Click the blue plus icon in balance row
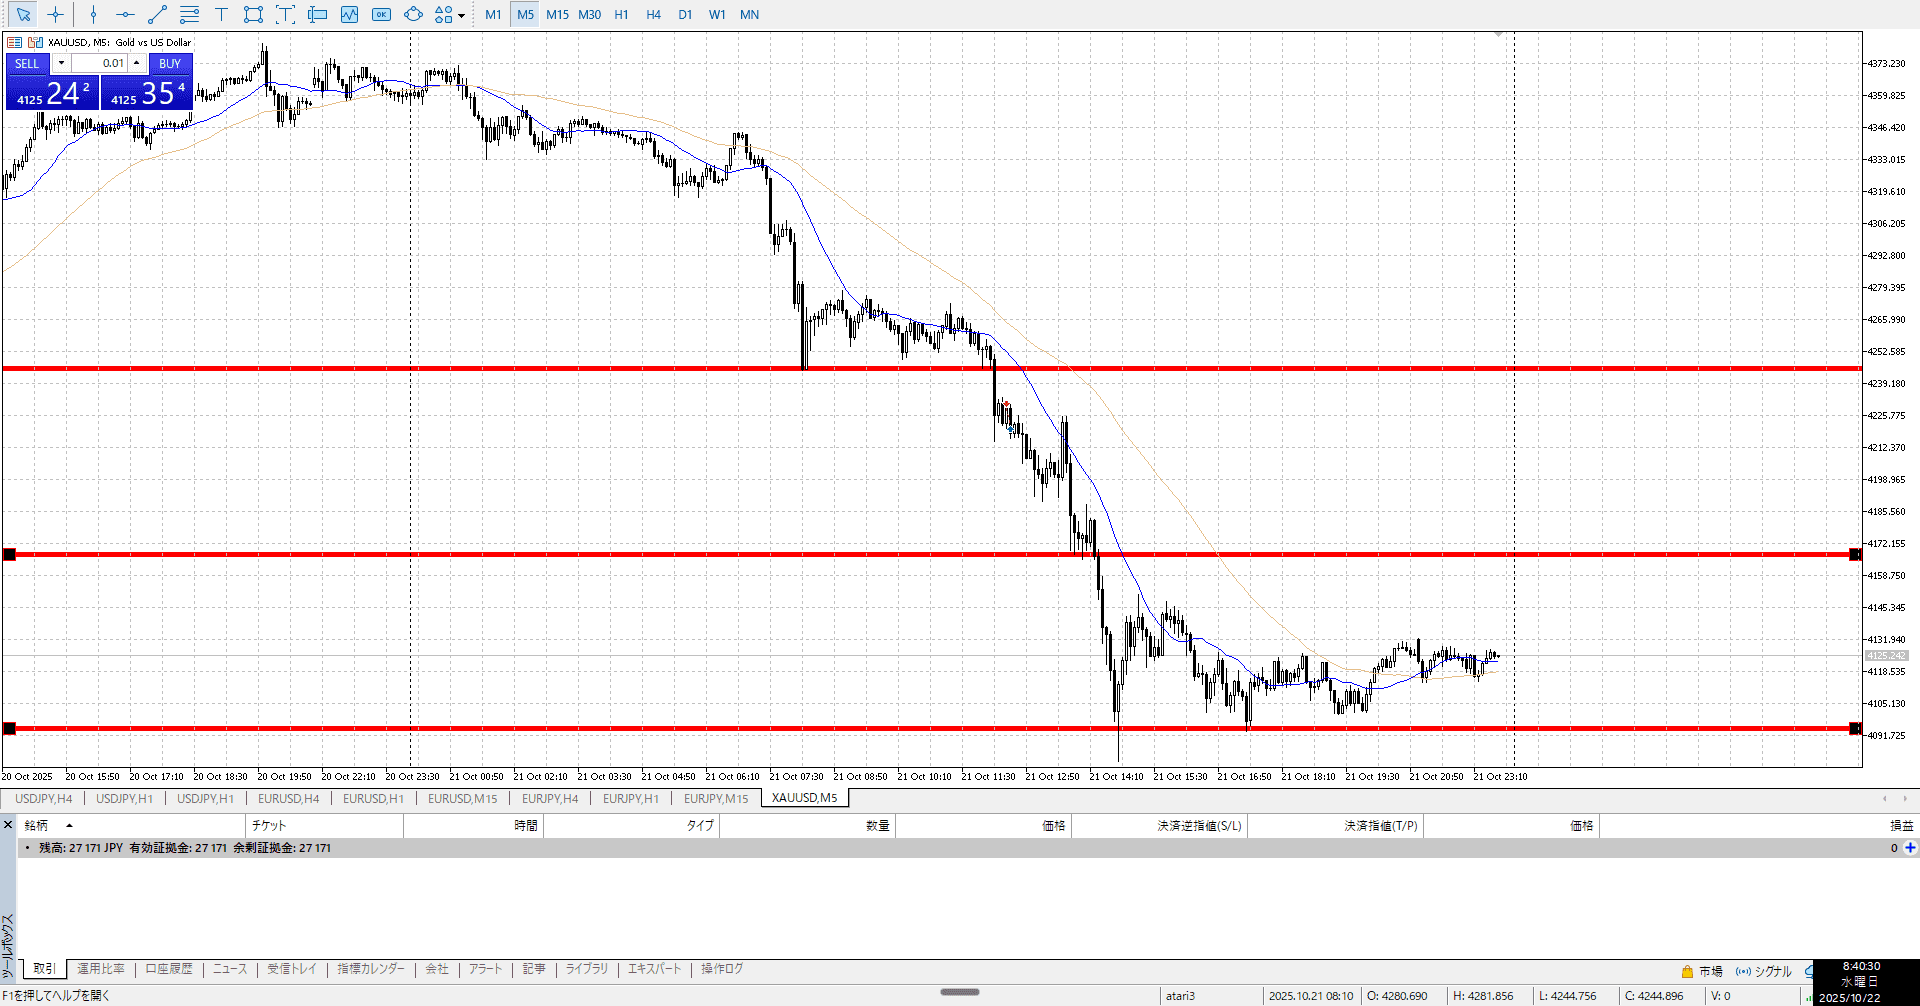1920x1006 pixels. (x=1910, y=848)
